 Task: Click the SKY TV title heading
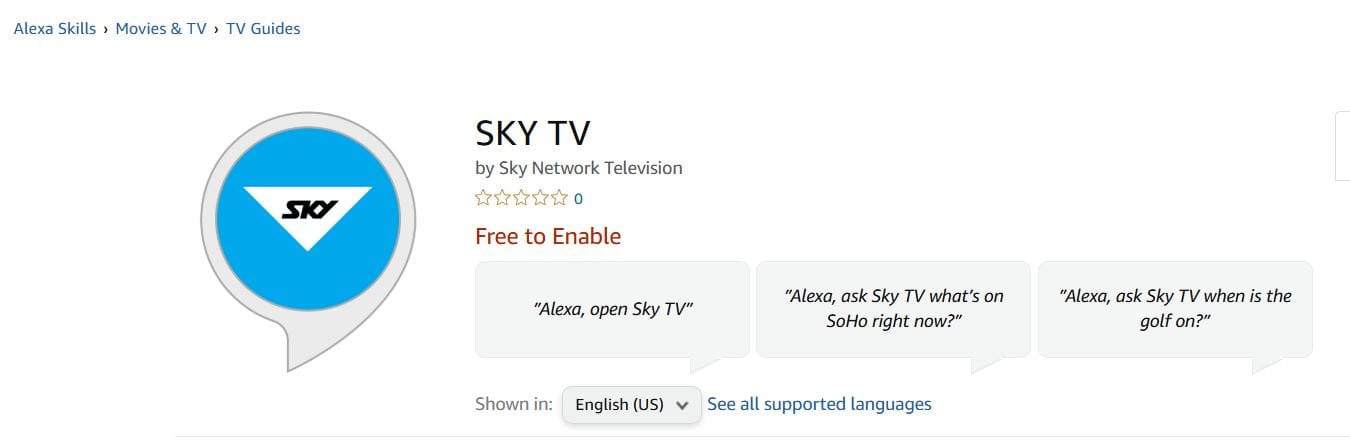tap(533, 134)
